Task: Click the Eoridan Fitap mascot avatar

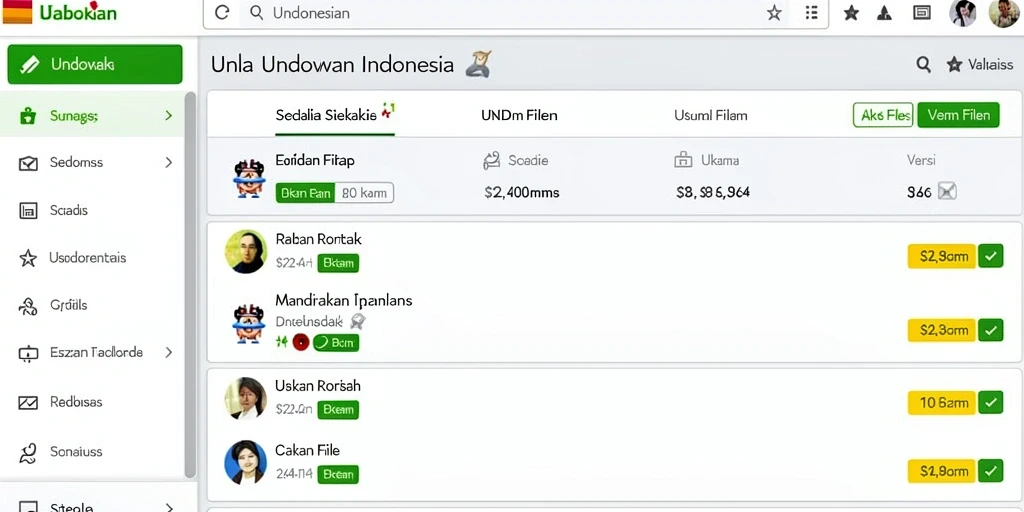Action: [x=249, y=178]
